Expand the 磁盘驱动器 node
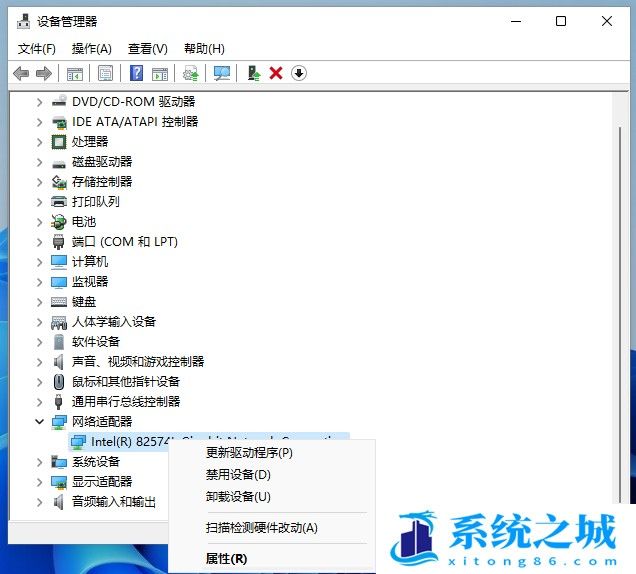The image size is (636, 574). coord(39,162)
